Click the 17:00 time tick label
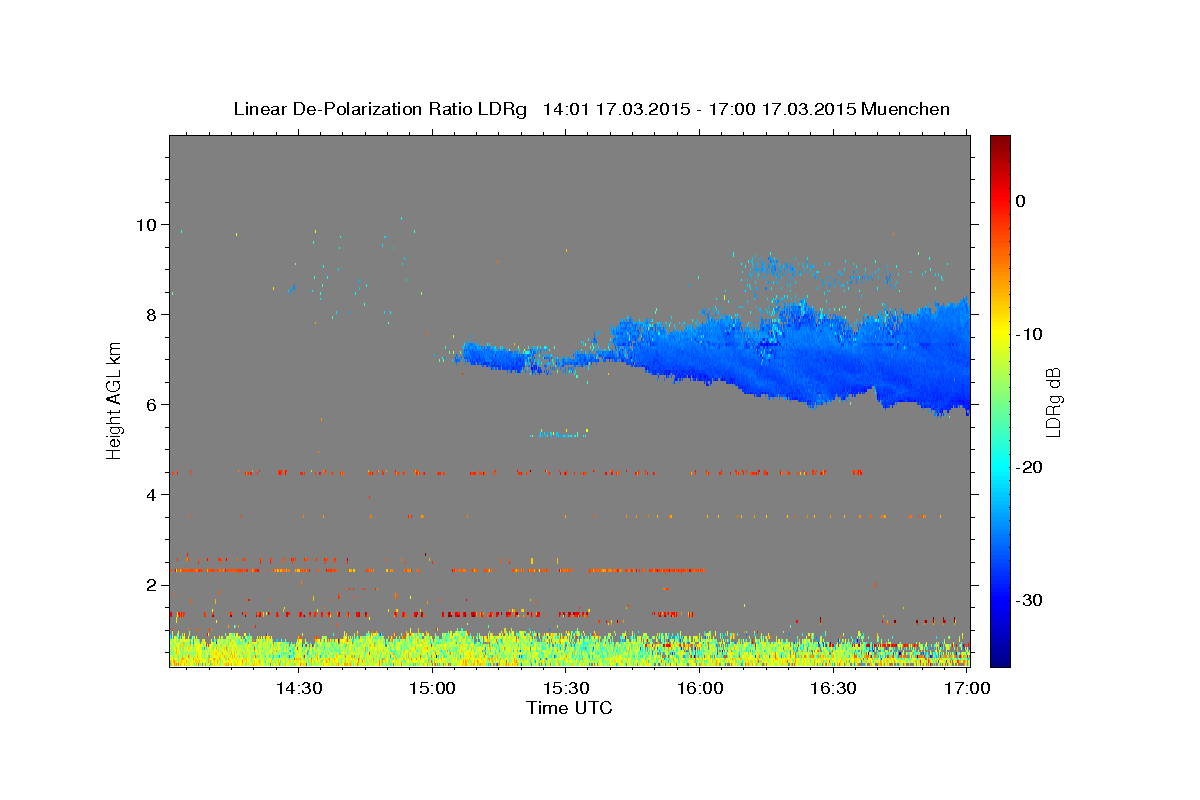Viewport: 1200px width, 800px height. 966,688
